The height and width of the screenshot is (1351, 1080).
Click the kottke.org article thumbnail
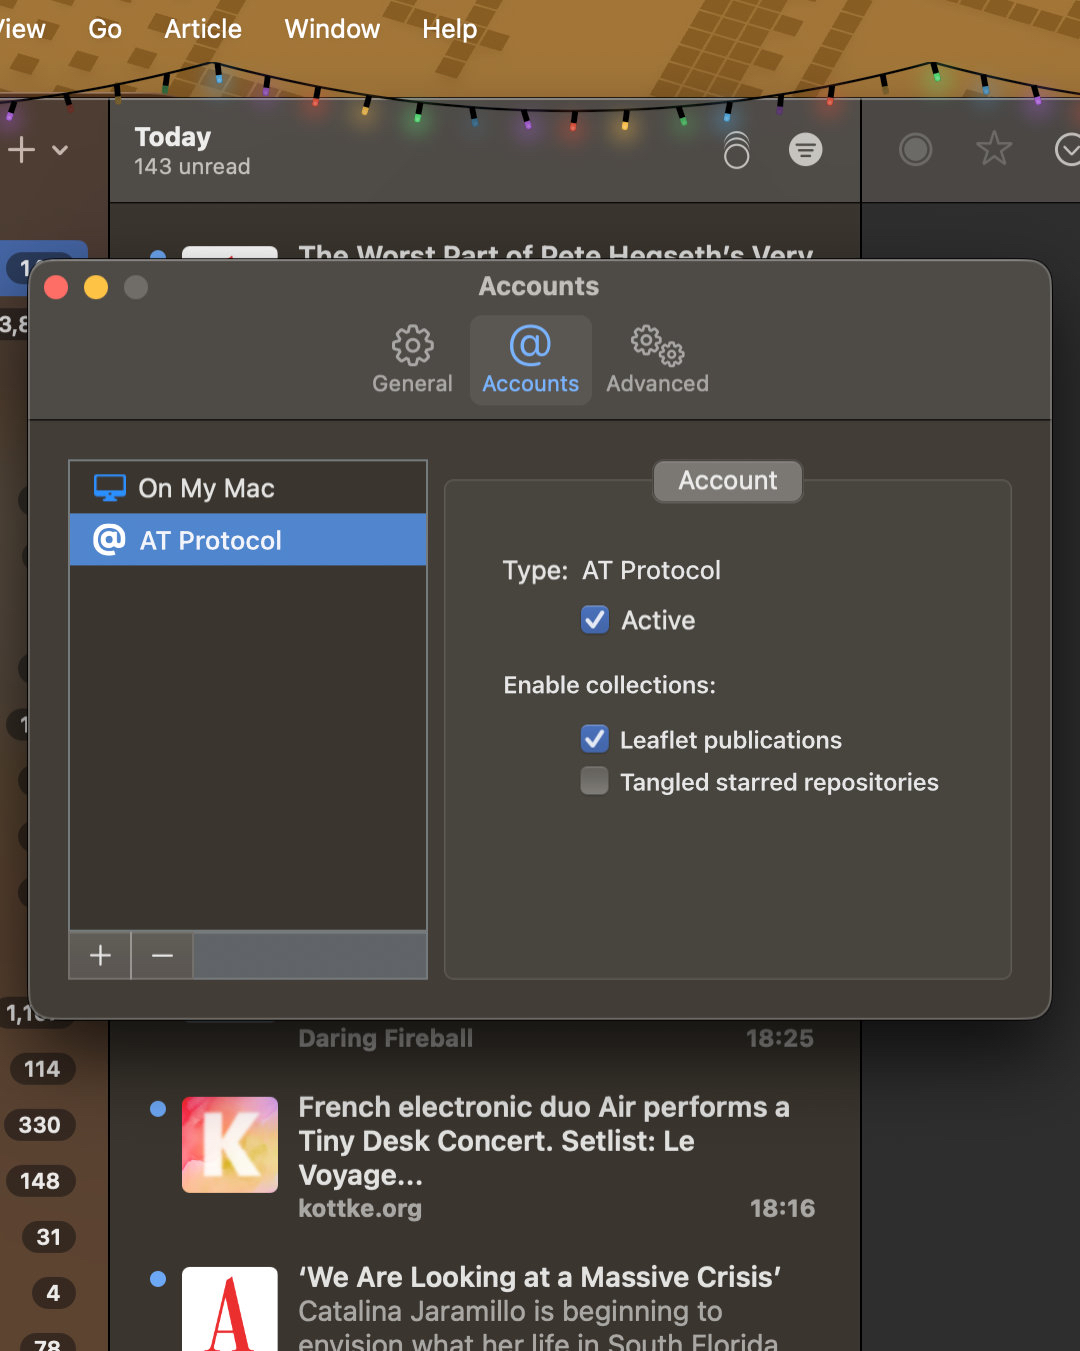pyautogui.click(x=230, y=1145)
